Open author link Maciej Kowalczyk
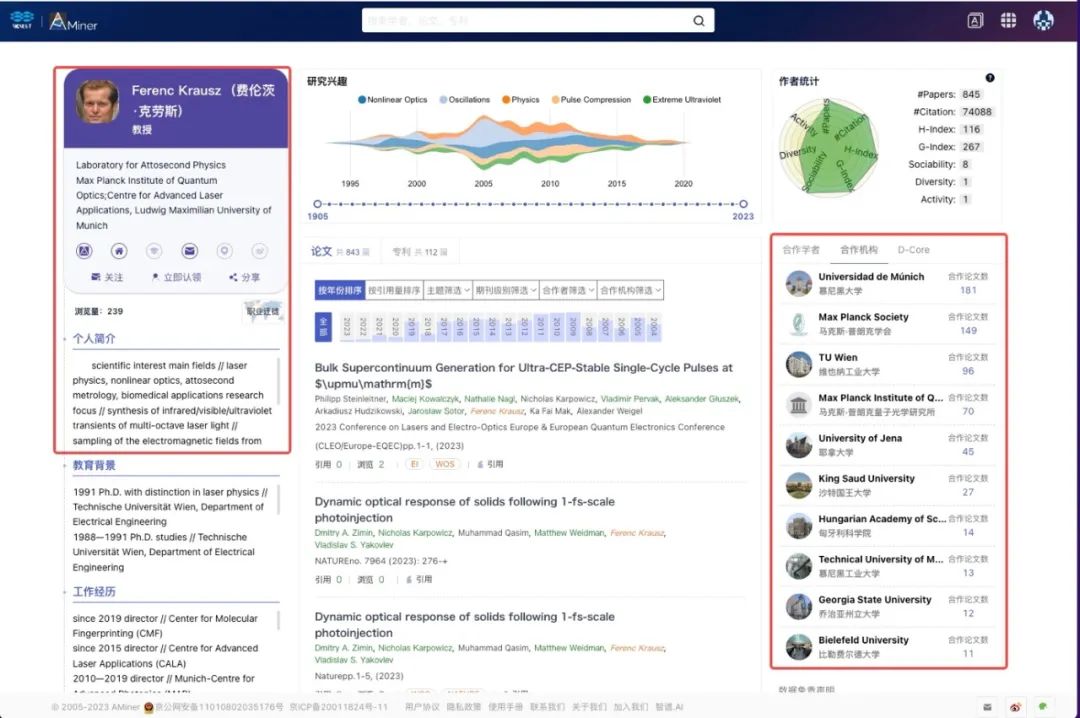 click(425, 399)
